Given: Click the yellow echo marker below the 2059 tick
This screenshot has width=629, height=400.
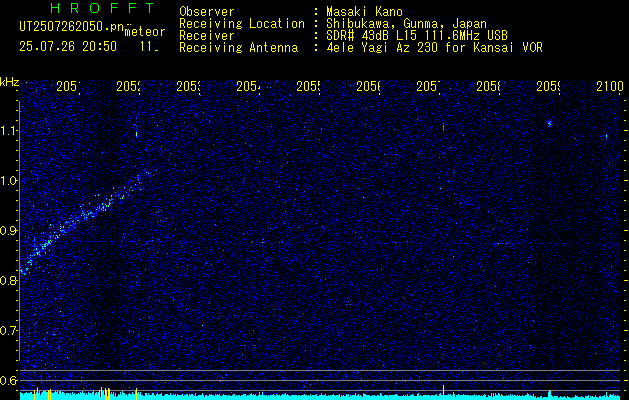Looking at the screenshot, I should (x=549, y=395).
